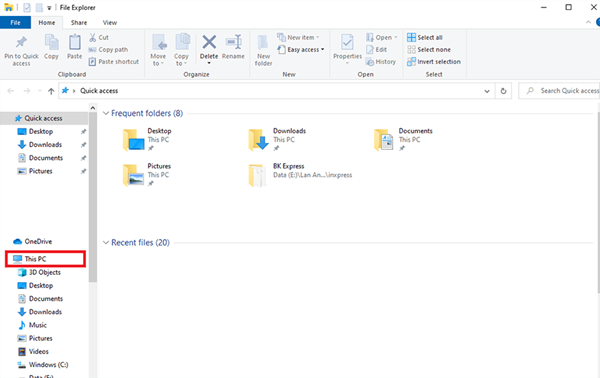Click Pin to Quick access icon
Viewport: 600px width, 378px height.
21,42
